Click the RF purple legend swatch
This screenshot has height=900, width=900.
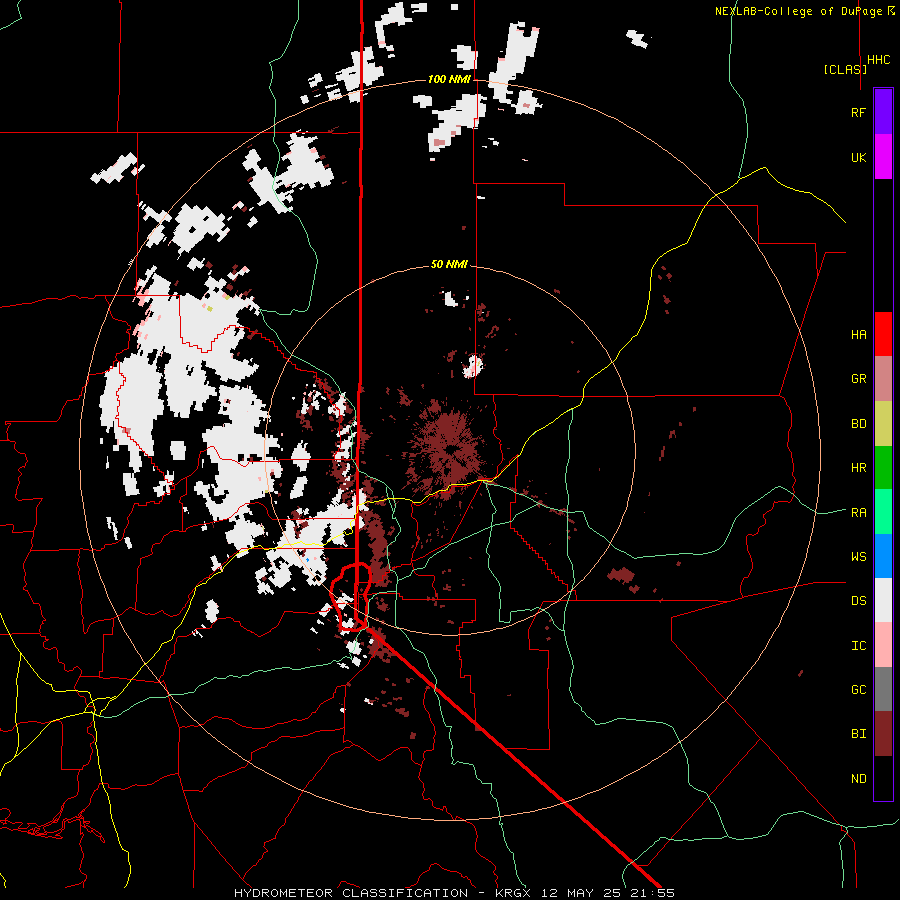click(883, 112)
